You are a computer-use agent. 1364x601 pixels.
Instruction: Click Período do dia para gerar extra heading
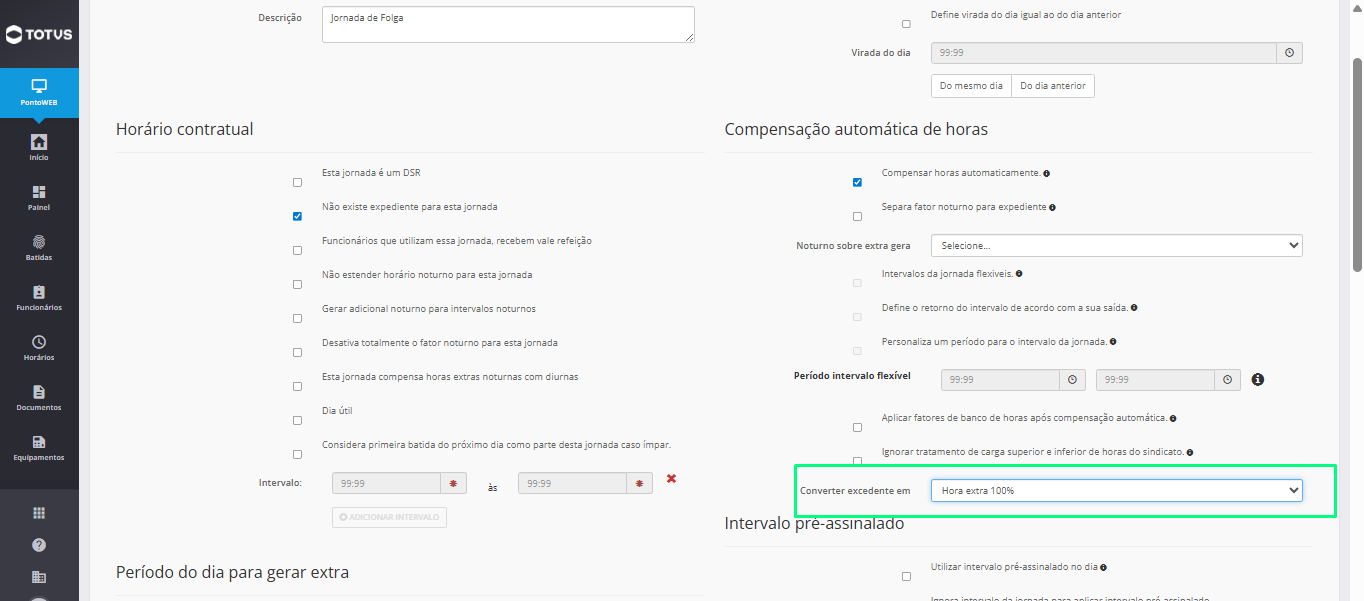pos(232,572)
